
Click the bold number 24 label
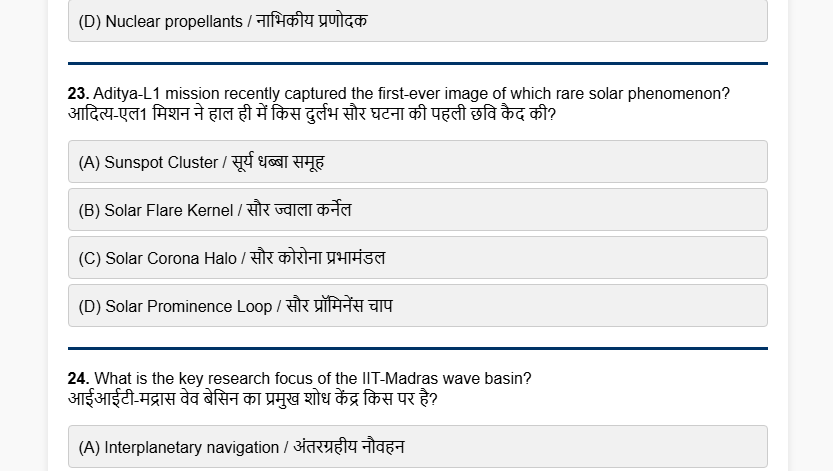point(78,378)
